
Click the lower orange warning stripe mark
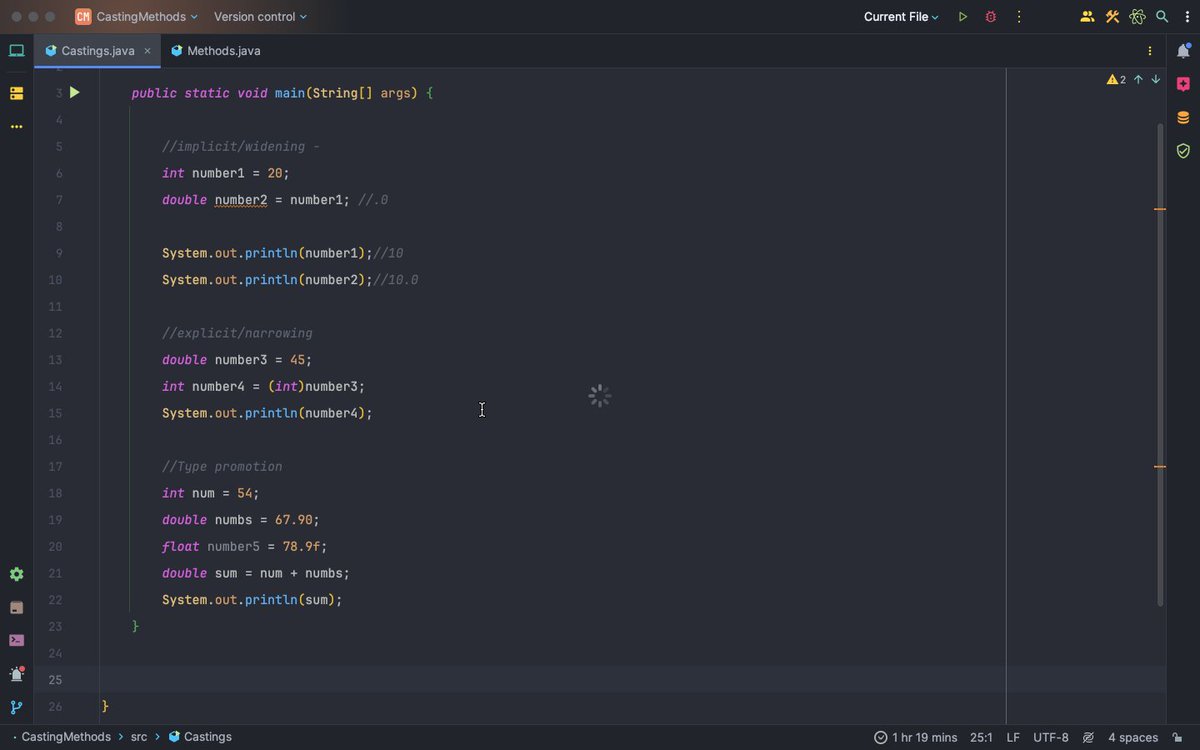(1160, 466)
